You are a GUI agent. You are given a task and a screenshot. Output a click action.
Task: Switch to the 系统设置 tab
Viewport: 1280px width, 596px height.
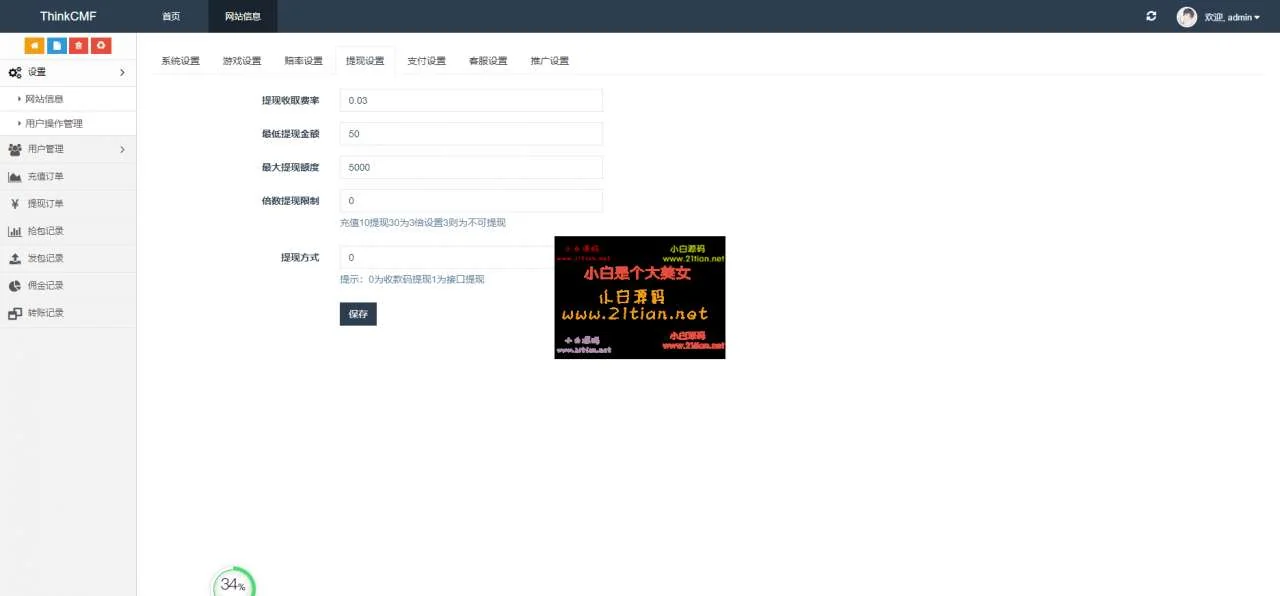click(x=180, y=61)
